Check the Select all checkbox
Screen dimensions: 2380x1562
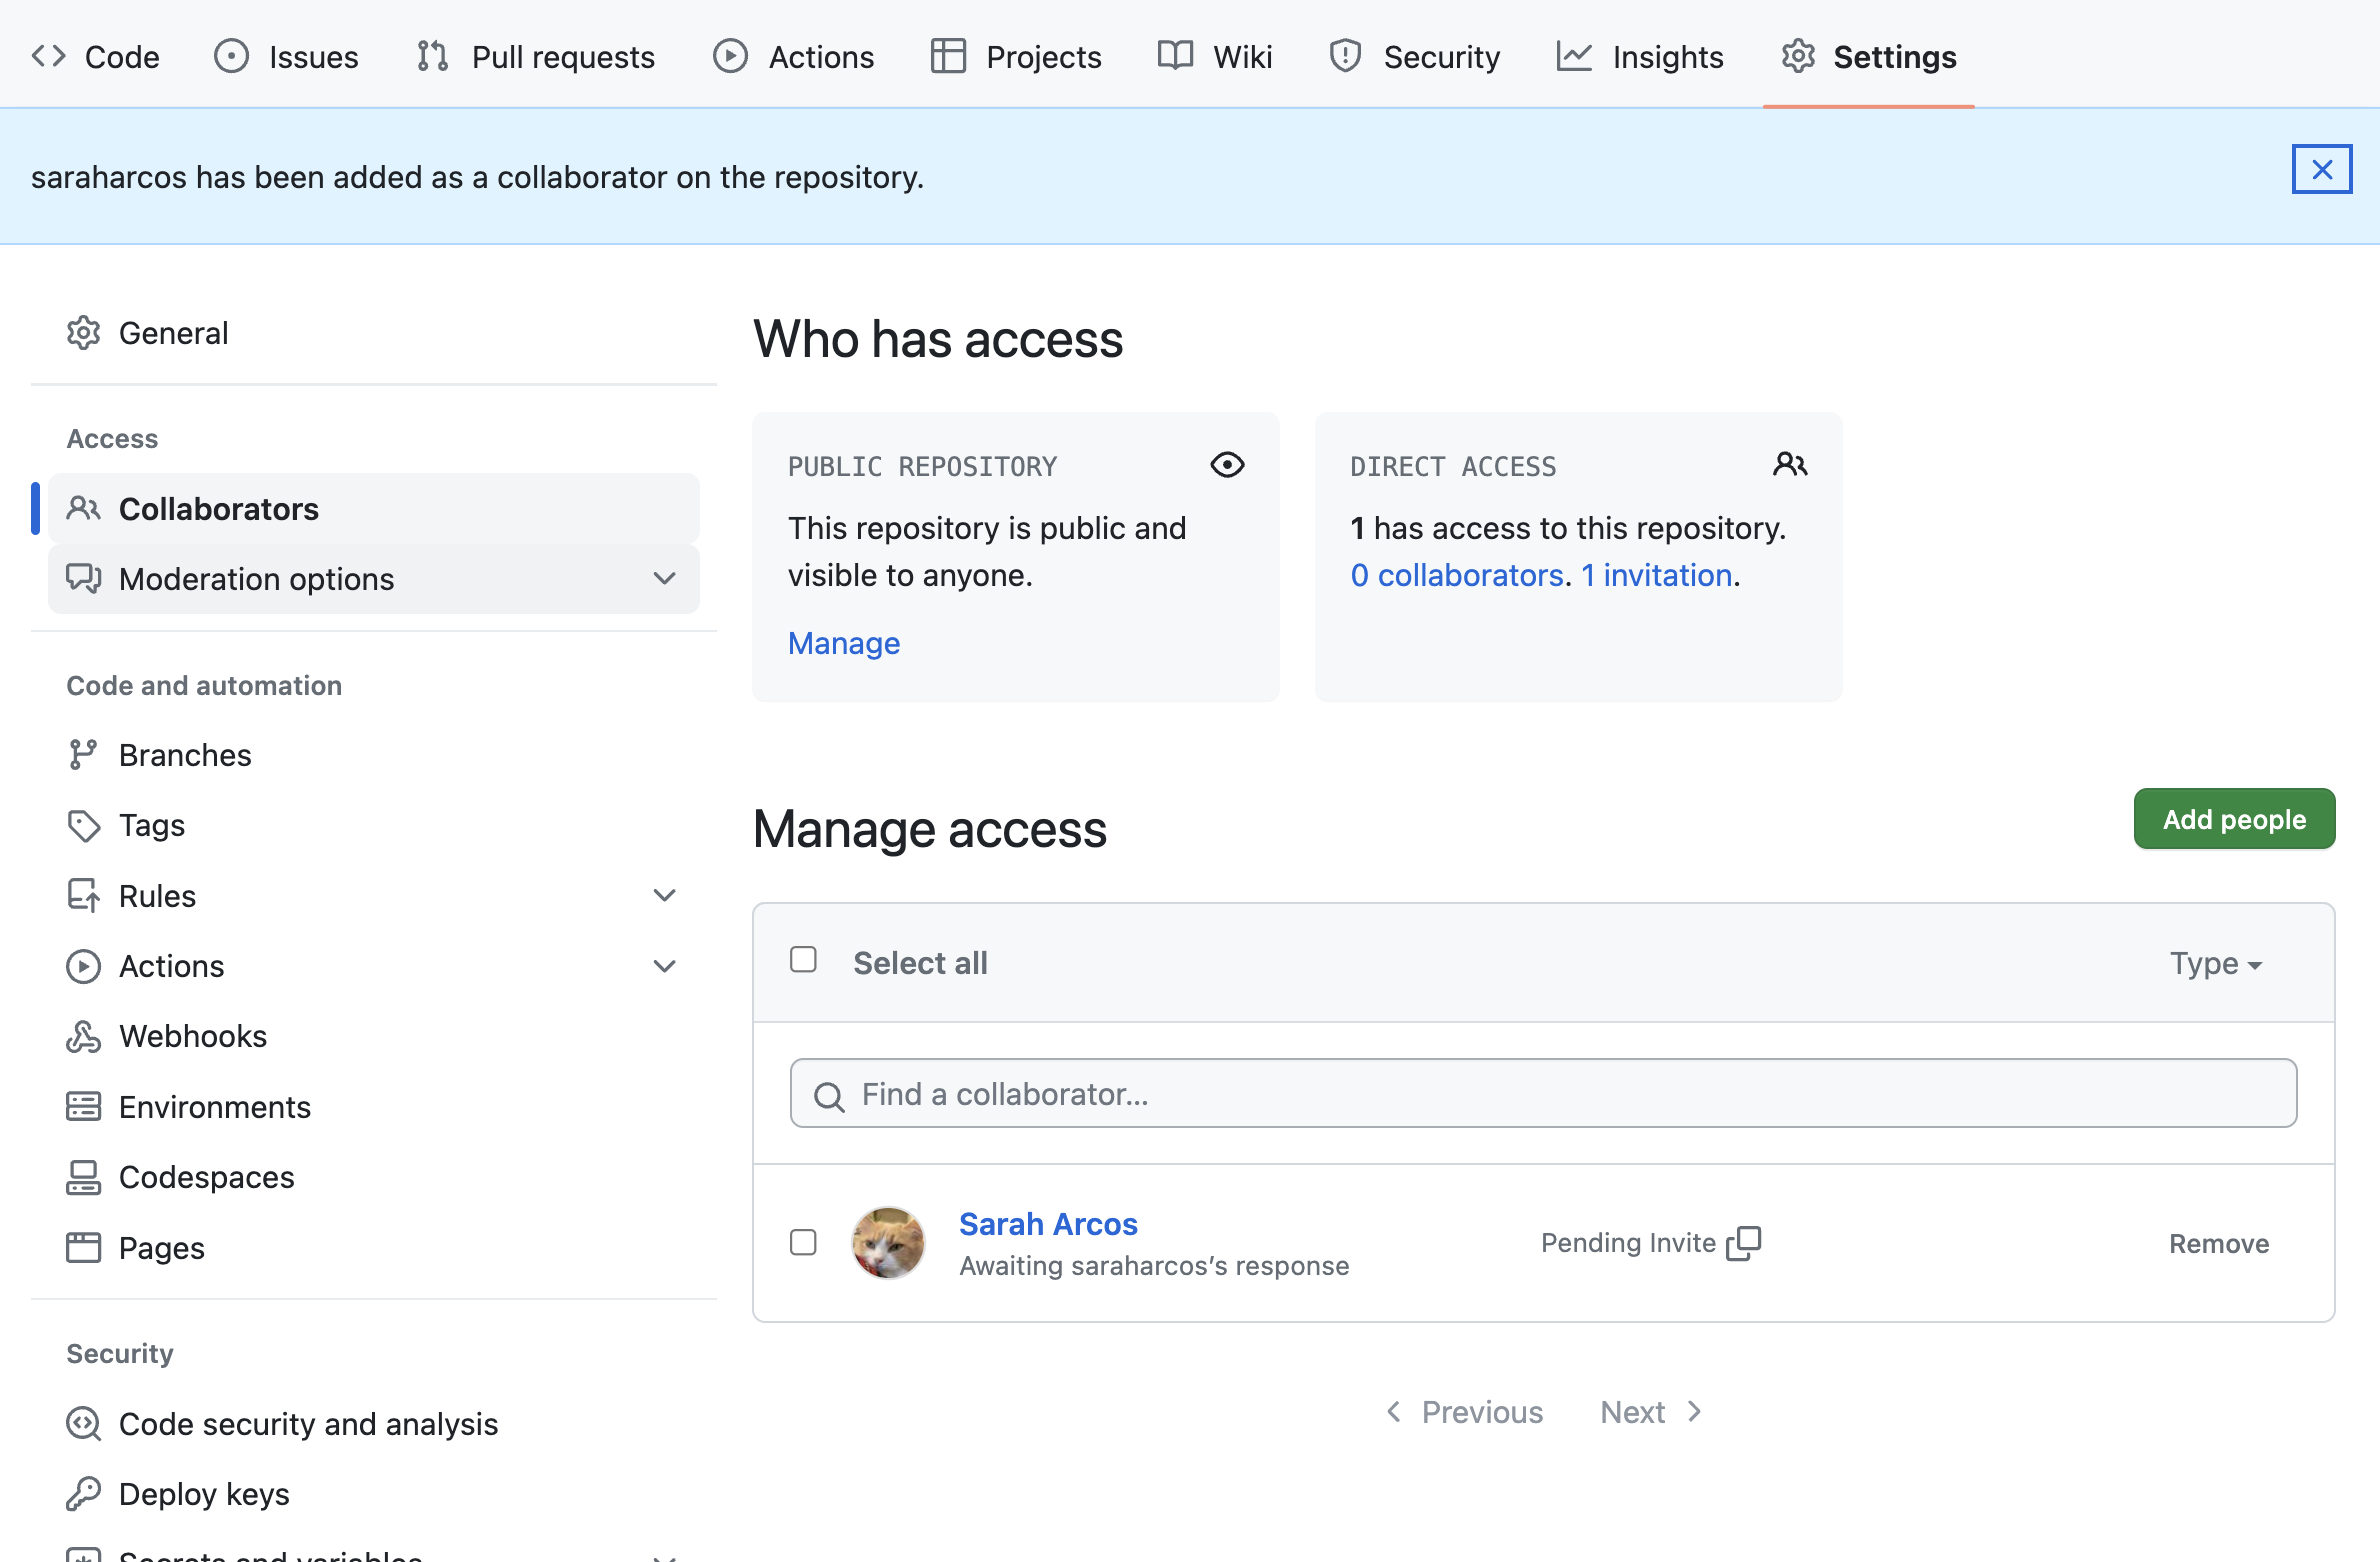pyautogui.click(x=803, y=960)
